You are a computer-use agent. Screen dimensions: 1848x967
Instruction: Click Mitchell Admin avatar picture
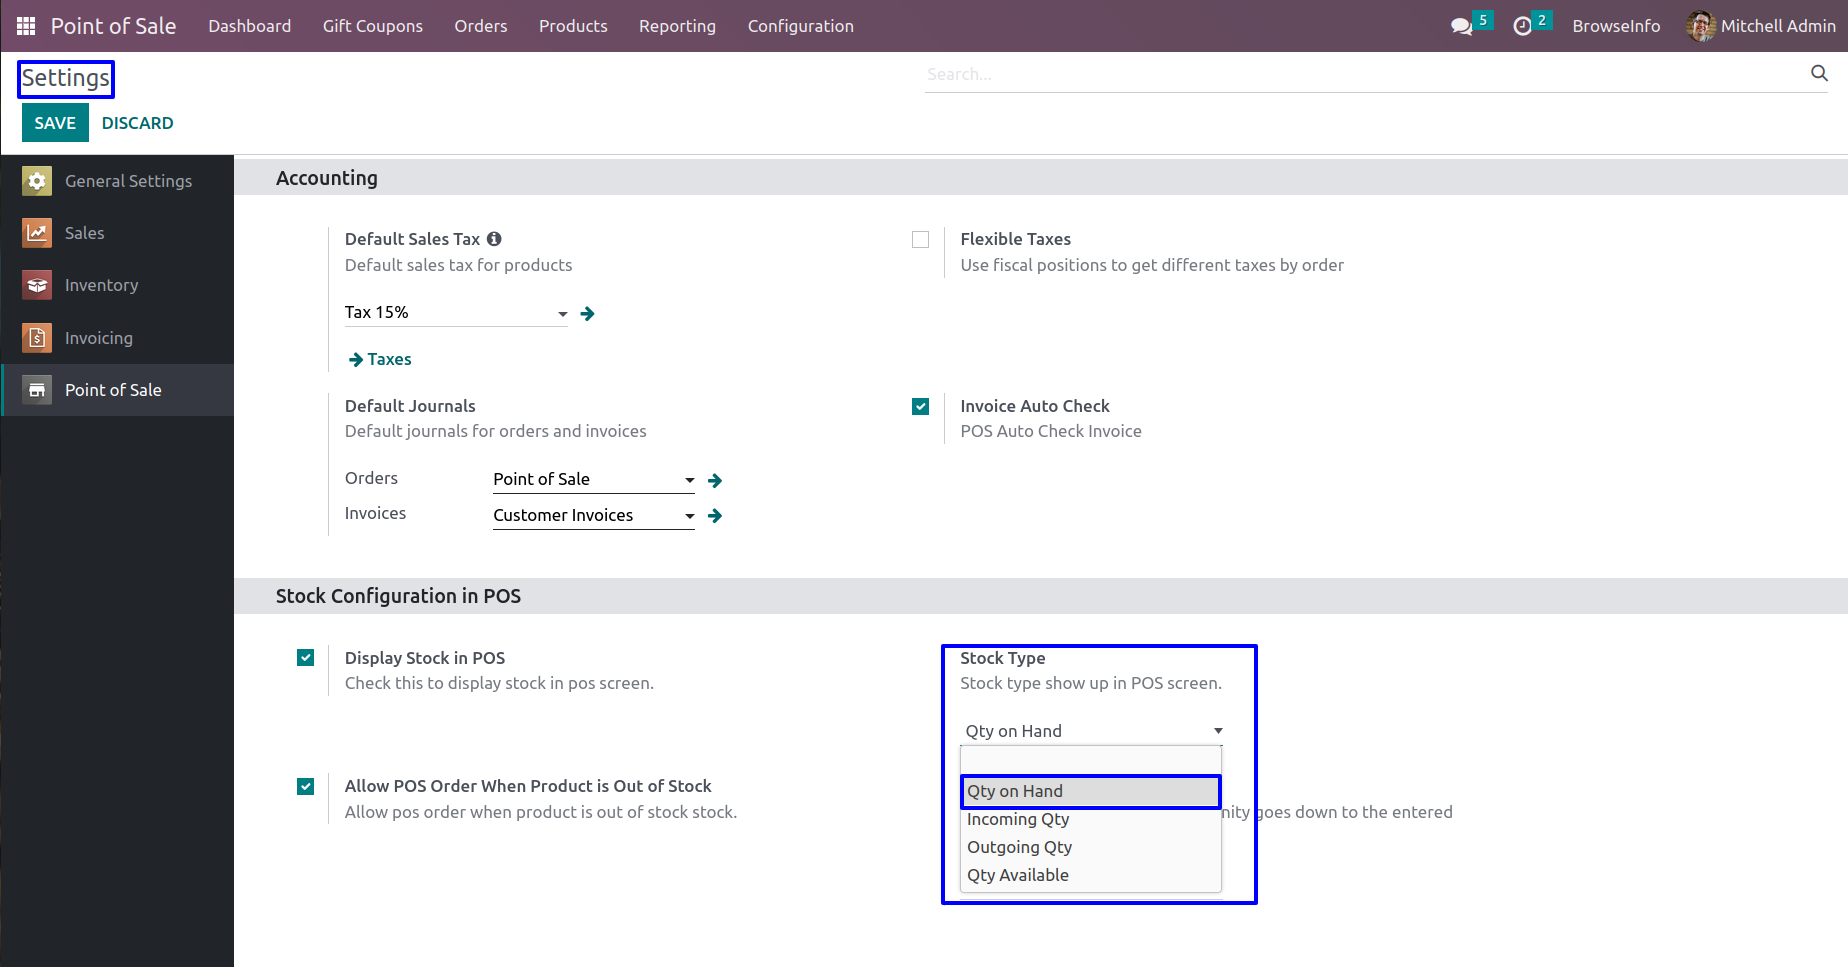[x=1700, y=26]
